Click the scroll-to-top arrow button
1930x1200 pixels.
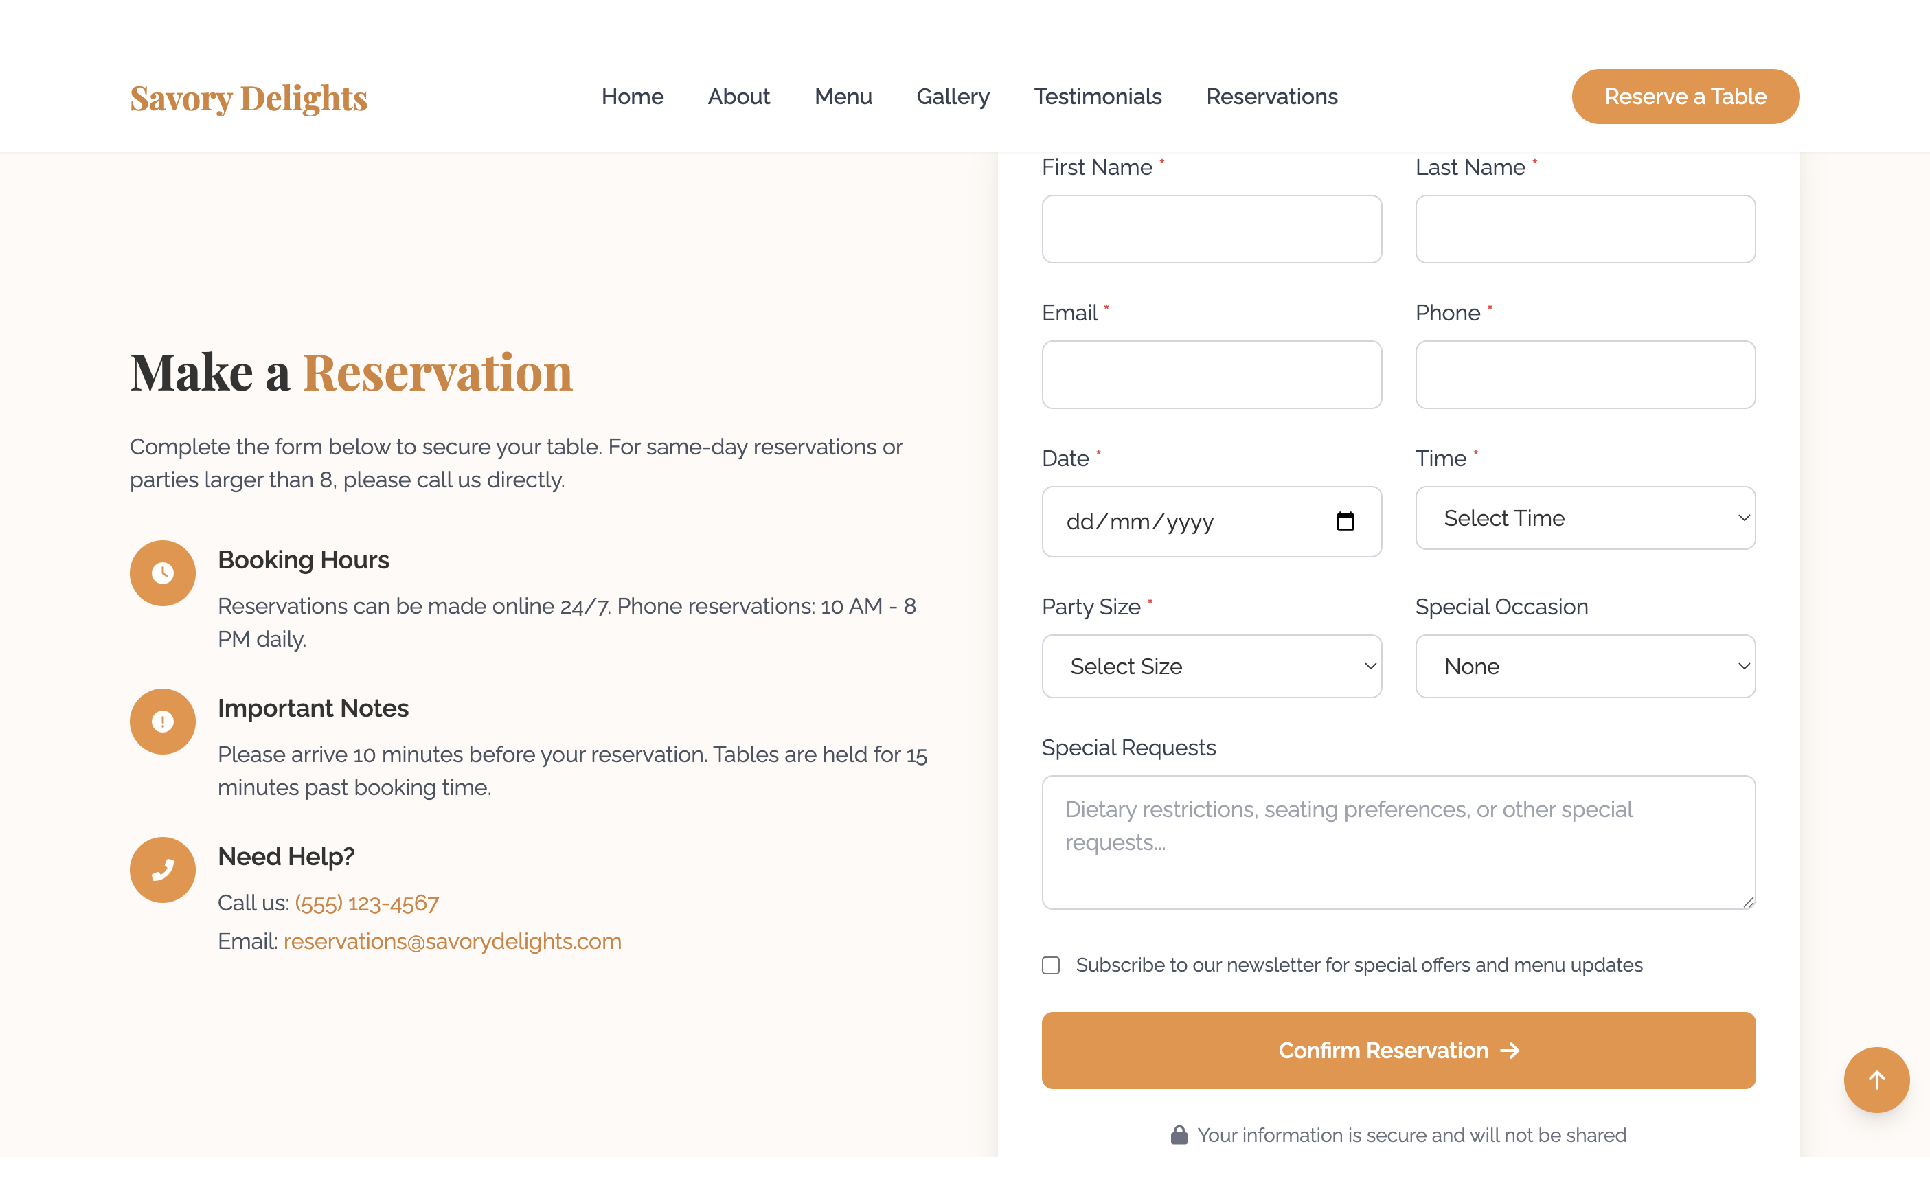[1876, 1080]
